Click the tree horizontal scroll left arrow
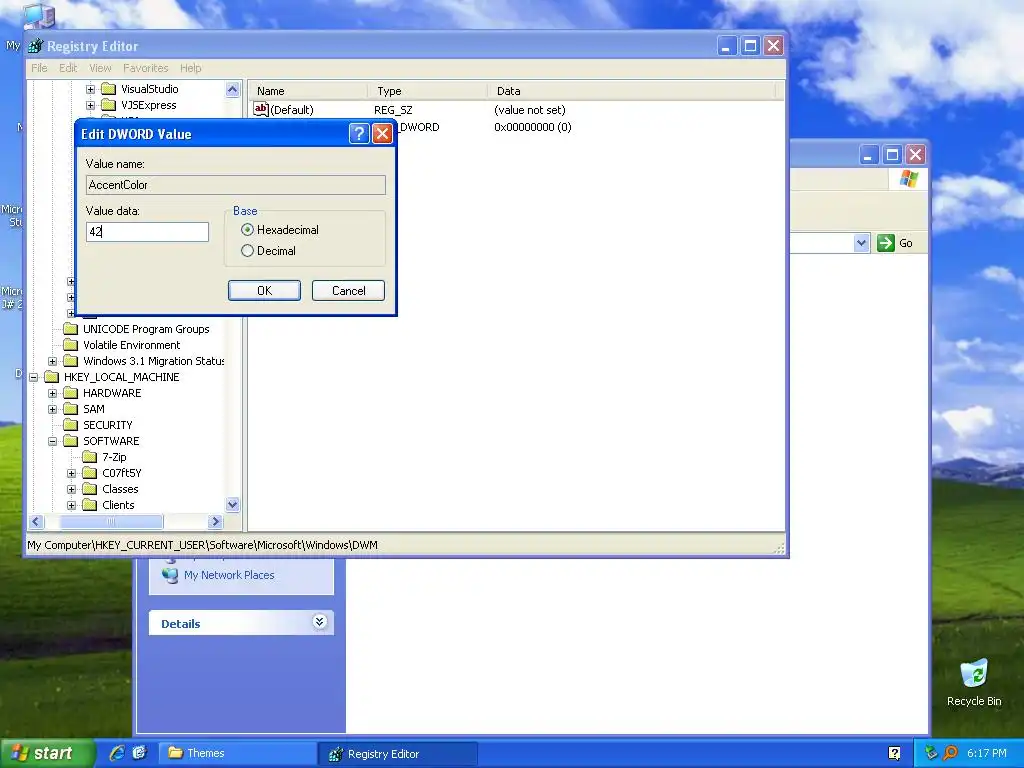The height and width of the screenshot is (768, 1024). 36,522
